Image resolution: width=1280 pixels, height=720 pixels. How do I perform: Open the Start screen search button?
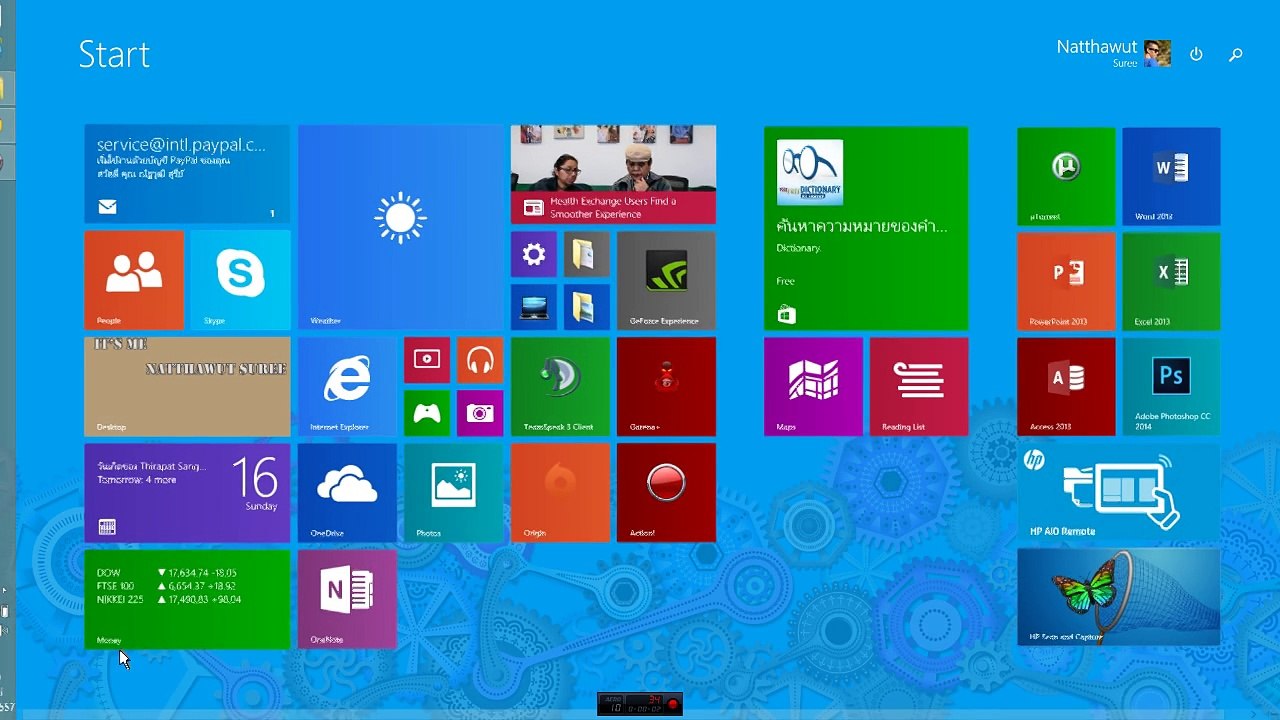coord(1236,54)
